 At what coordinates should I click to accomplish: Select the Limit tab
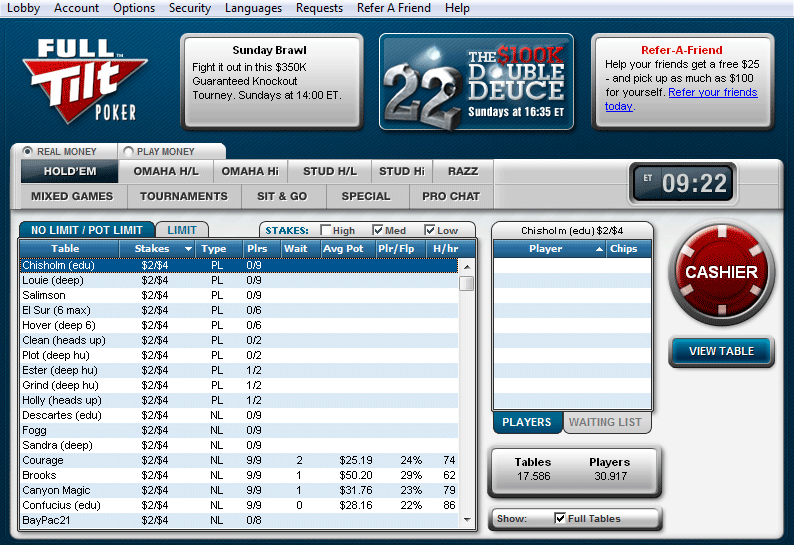[x=182, y=230]
